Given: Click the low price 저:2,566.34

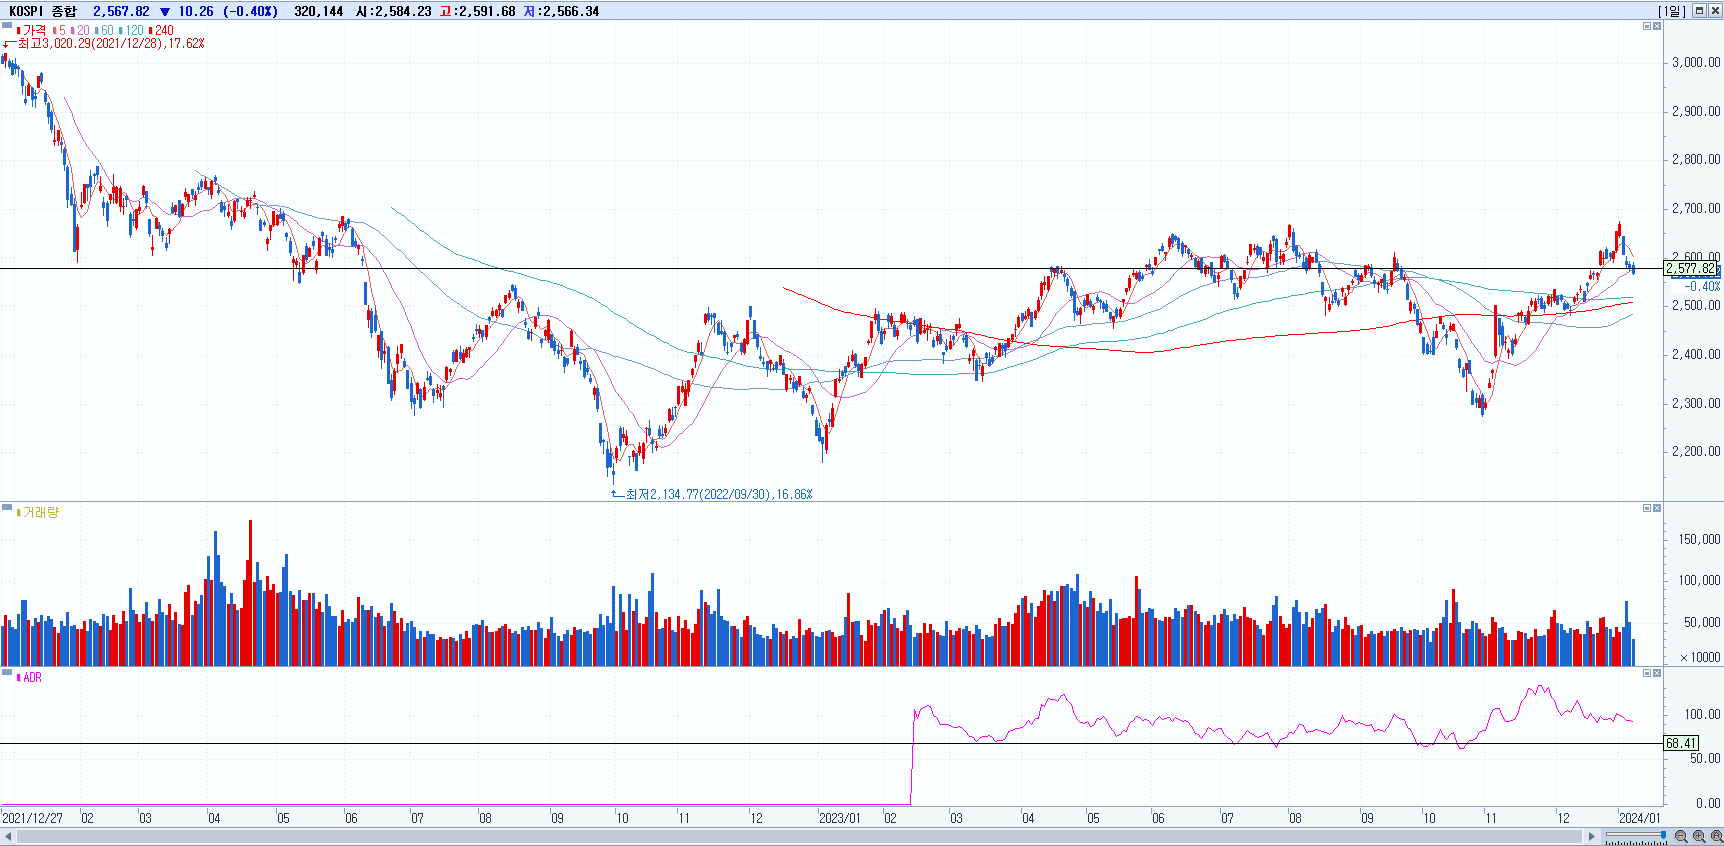Looking at the screenshot, I should [x=562, y=11].
